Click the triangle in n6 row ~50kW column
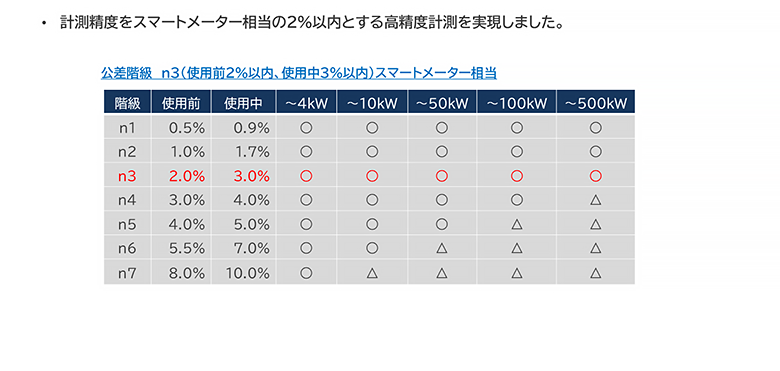This screenshot has height=371, width=780. 442,249
